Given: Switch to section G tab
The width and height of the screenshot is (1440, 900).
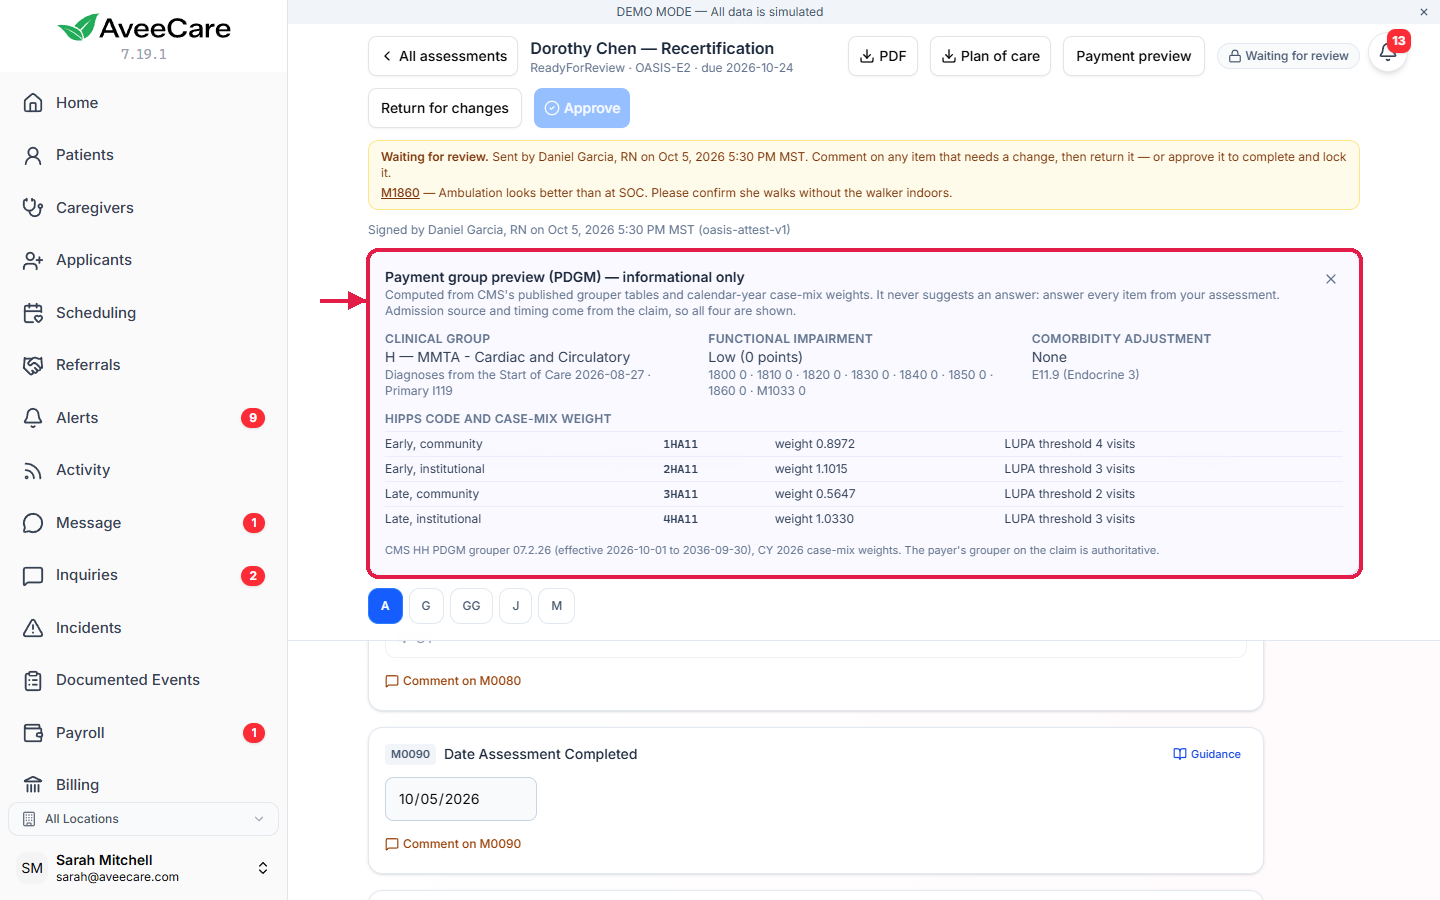Looking at the screenshot, I should tap(426, 606).
